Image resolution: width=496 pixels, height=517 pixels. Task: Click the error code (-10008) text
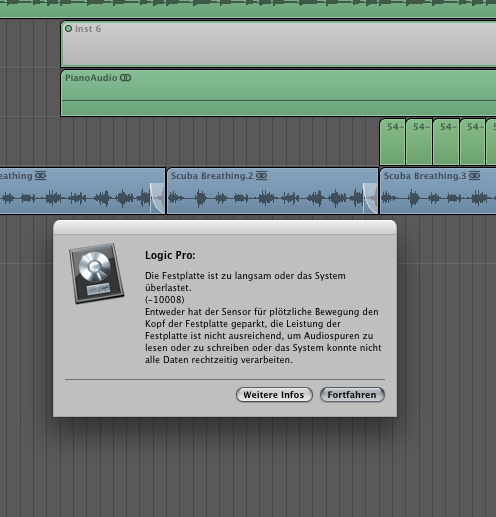pos(165,300)
